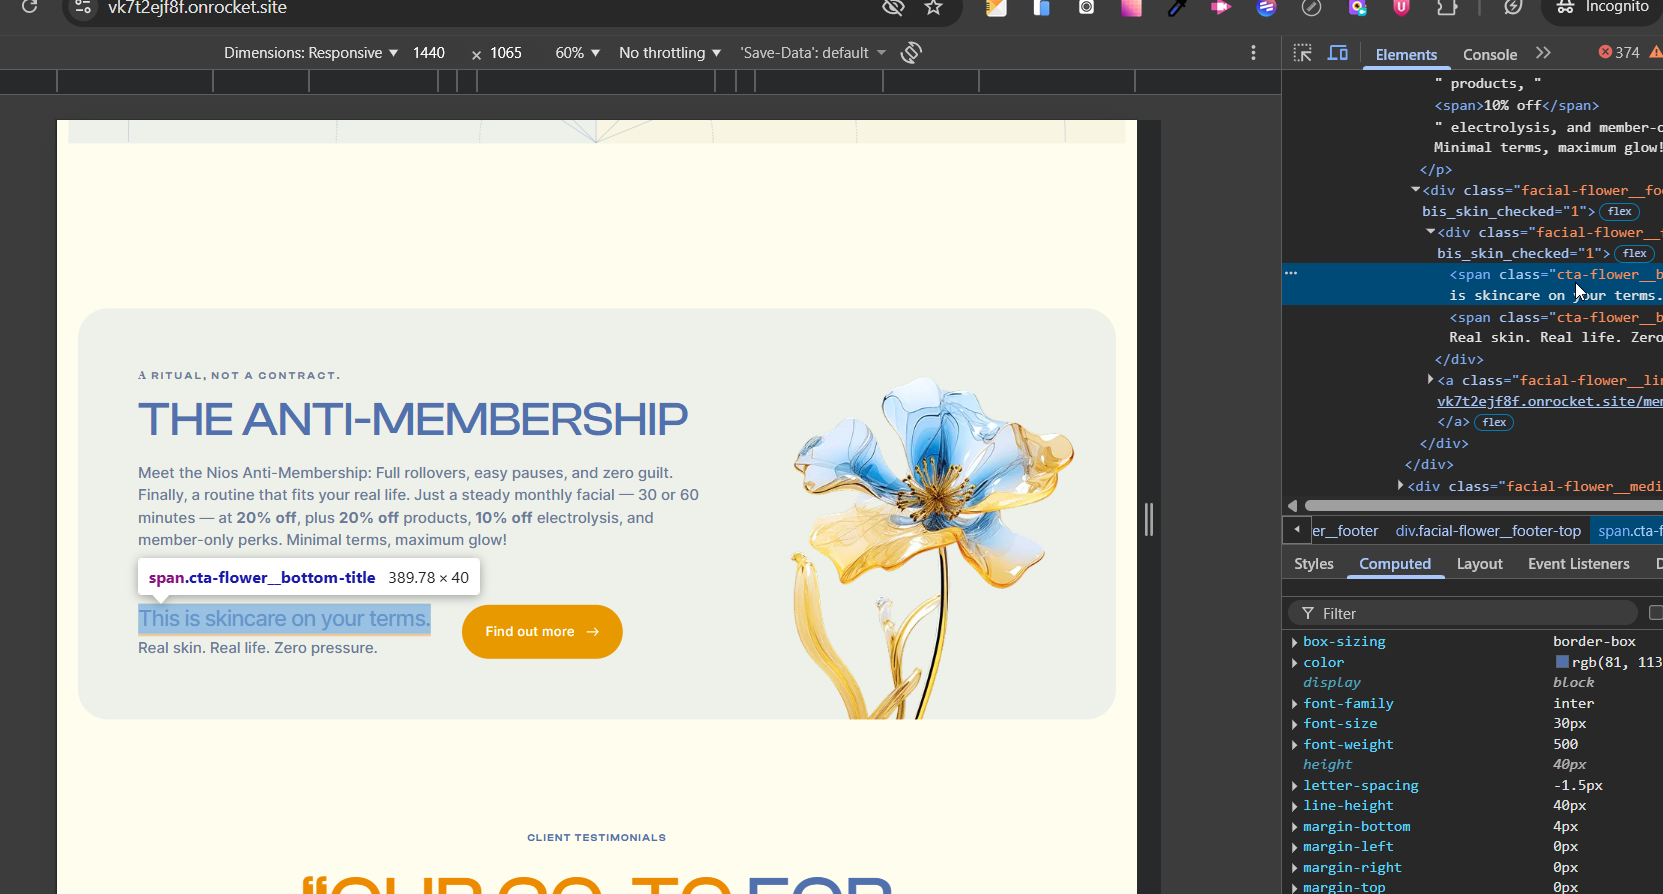Image resolution: width=1663 pixels, height=894 pixels.
Task: Activate the inspect element selector tool
Action: tap(1302, 53)
